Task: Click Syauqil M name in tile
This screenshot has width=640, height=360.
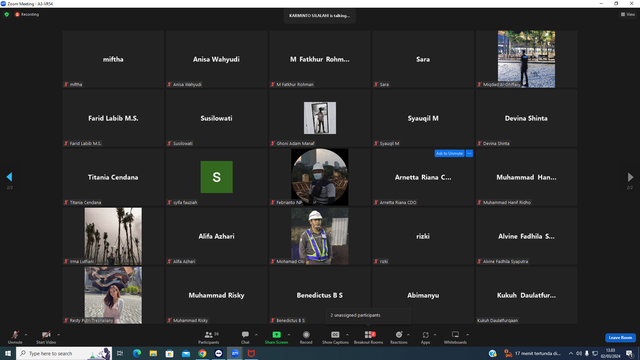Action: (x=423, y=118)
